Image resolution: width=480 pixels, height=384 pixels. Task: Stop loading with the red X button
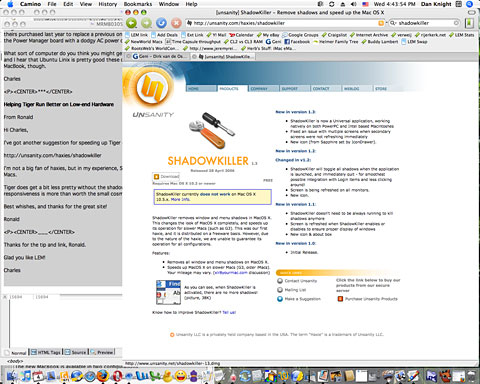176,23
